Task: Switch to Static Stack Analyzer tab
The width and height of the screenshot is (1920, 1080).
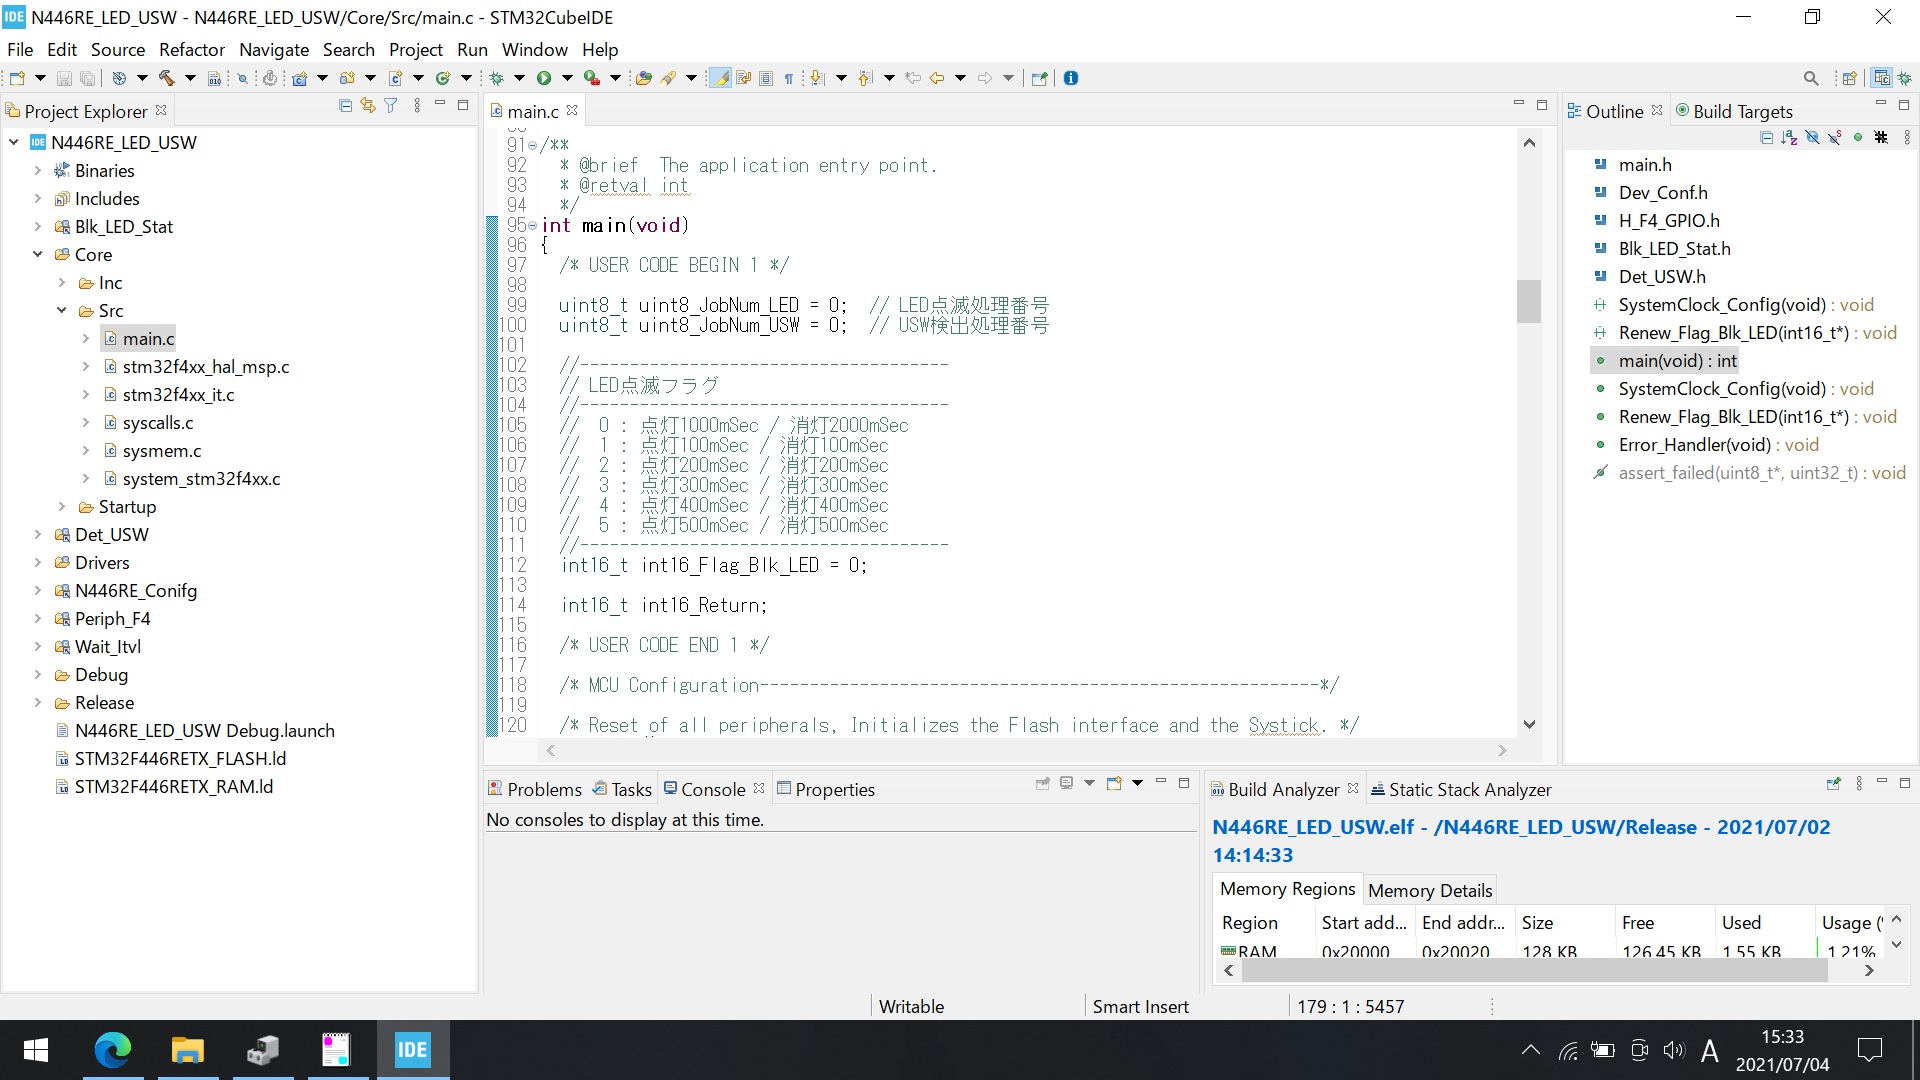Action: [x=1461, y=789]
